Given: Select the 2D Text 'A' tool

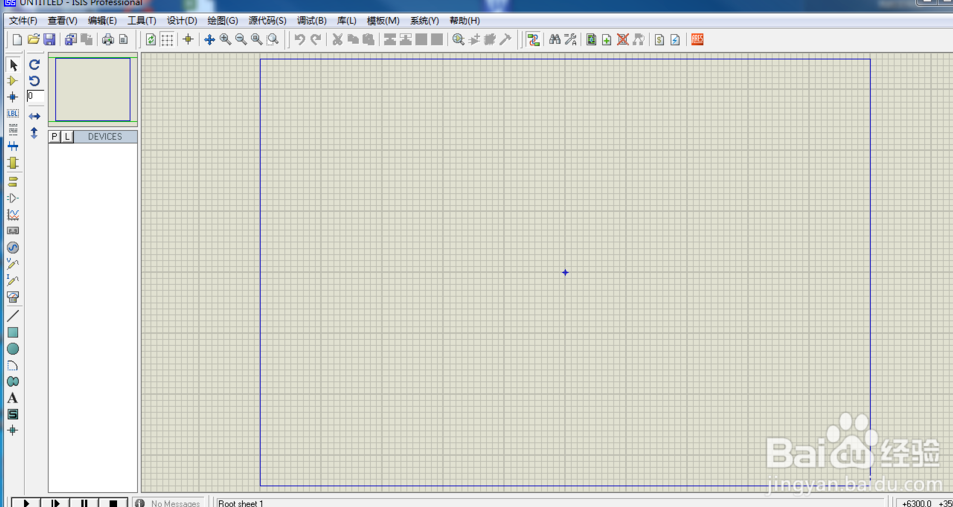Looking at the screenshot, I should [13, 398].
